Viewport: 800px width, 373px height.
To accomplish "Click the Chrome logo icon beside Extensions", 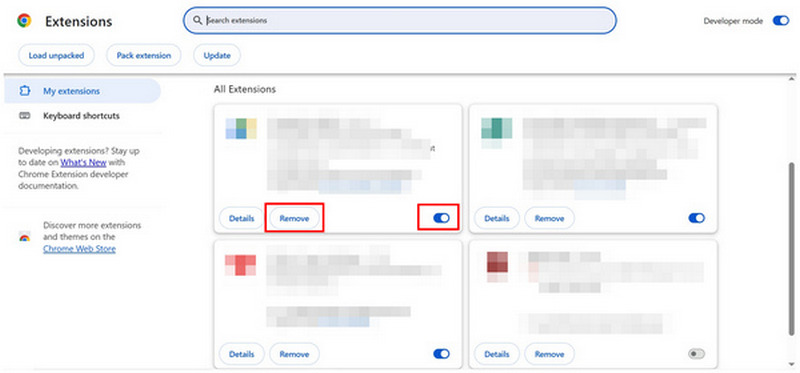I will [x=24, y=20].
